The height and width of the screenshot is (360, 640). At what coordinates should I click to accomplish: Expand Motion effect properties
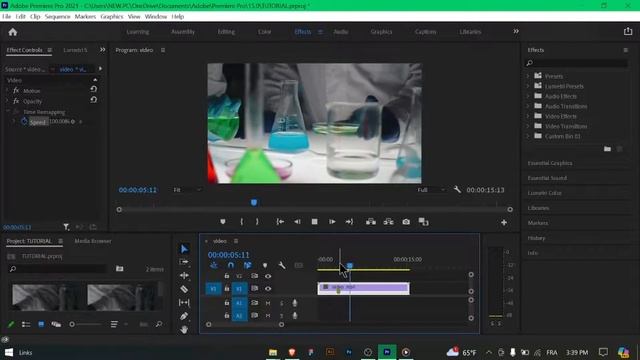pos(7,91)
